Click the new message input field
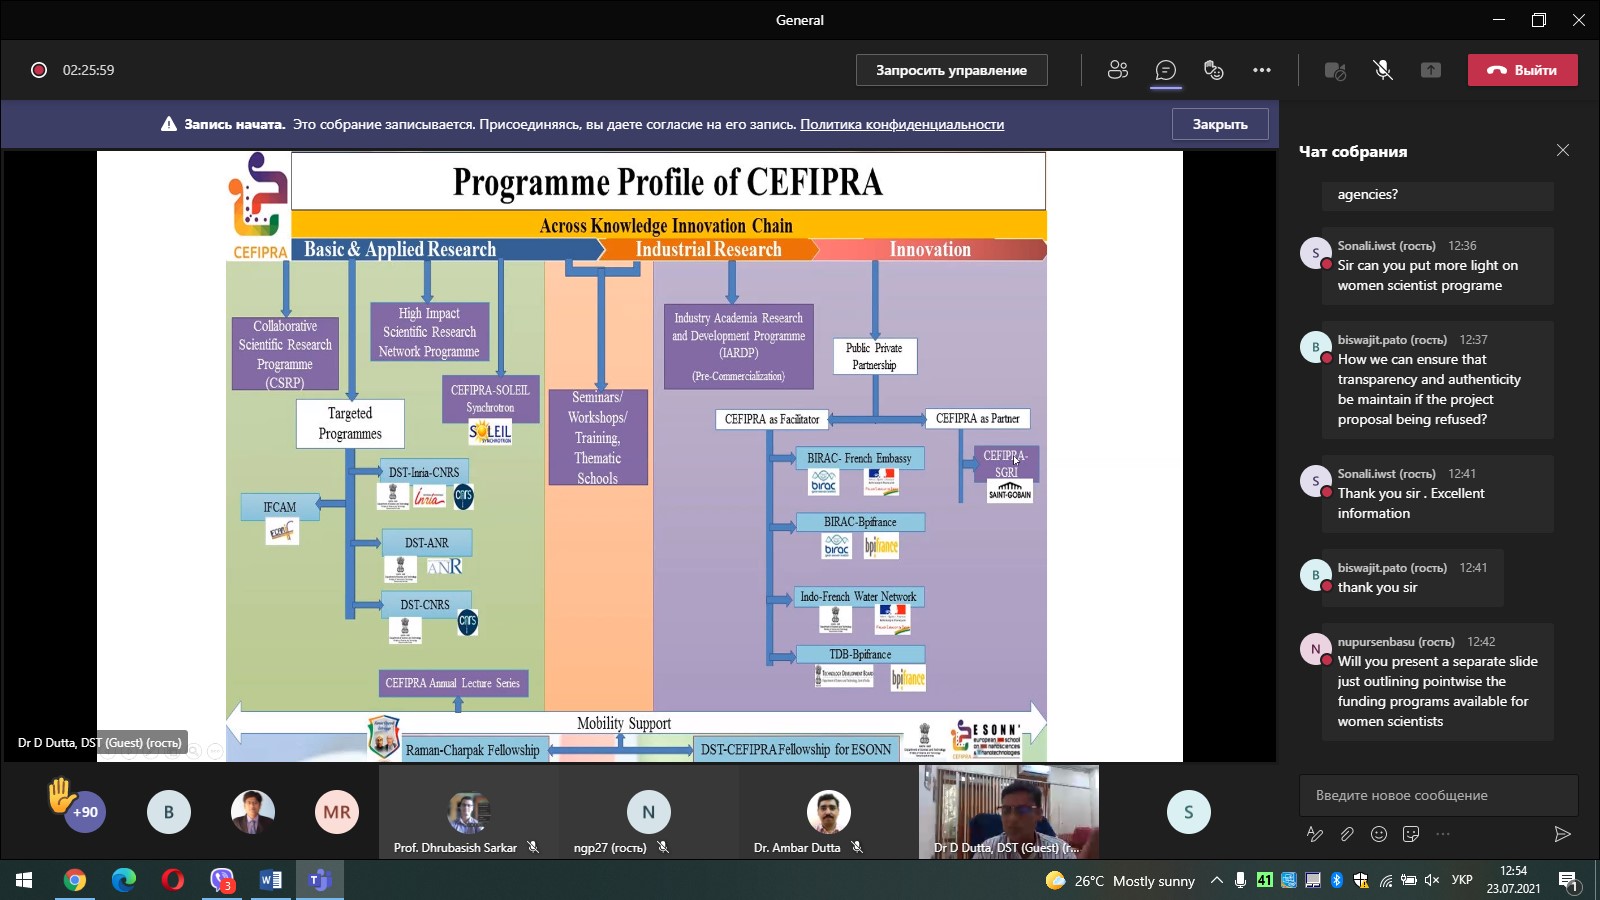 click(1438, 795)
